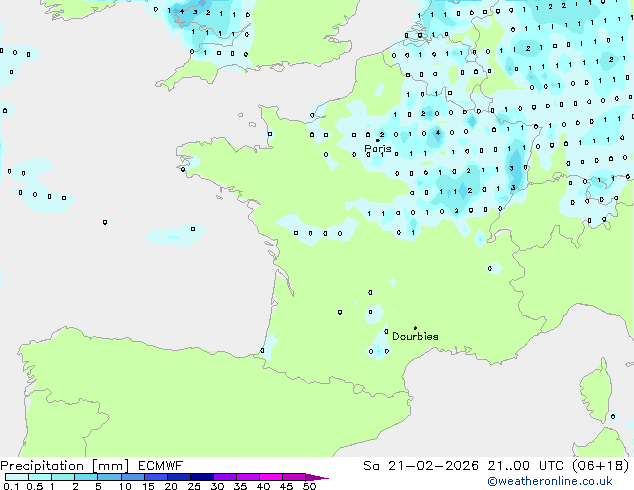Viewport: 634px width, 490px height.
Task: Pick the 0.5–1 mm legend swatch
Action: click(x=40, y=477)
